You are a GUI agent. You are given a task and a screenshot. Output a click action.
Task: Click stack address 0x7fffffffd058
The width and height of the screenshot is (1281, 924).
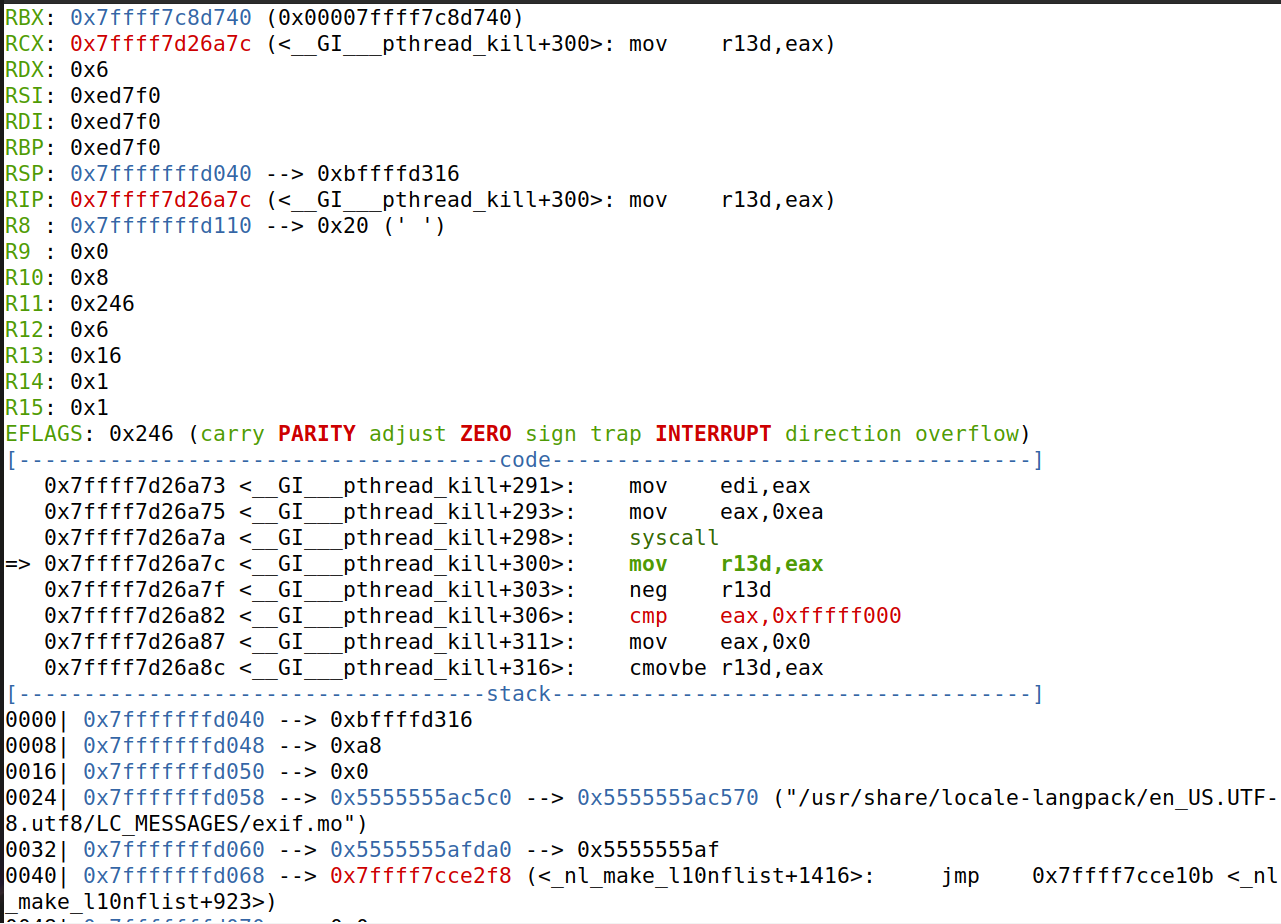[174, 798]
